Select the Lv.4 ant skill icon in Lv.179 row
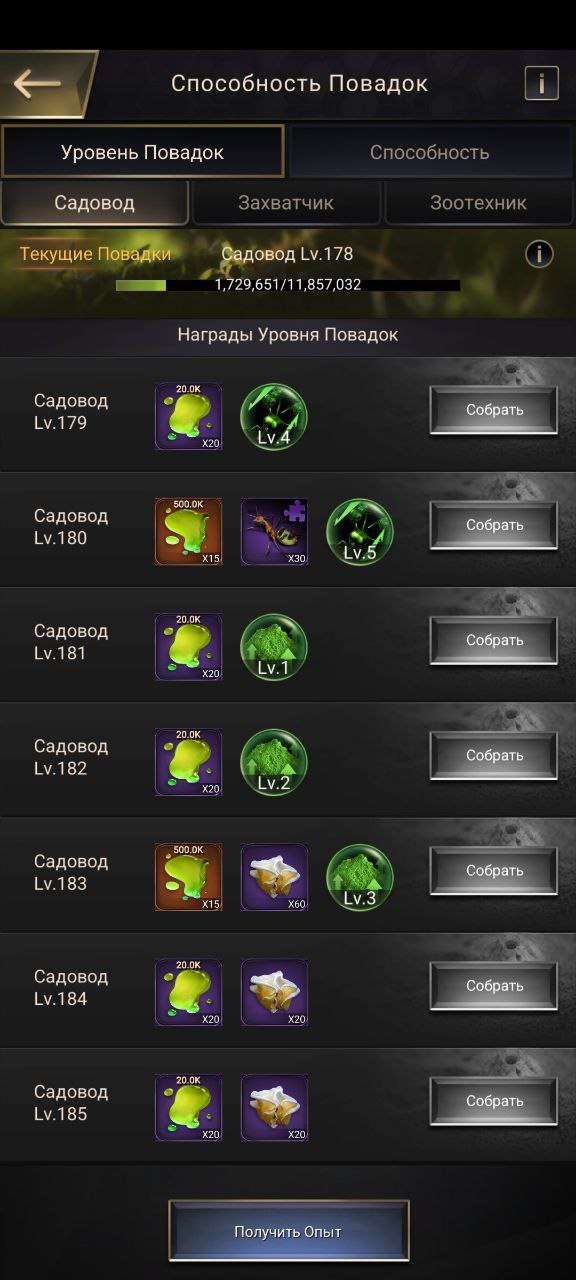The height and width of the screenshot is (1280, 576). click(x=274, y=416)
